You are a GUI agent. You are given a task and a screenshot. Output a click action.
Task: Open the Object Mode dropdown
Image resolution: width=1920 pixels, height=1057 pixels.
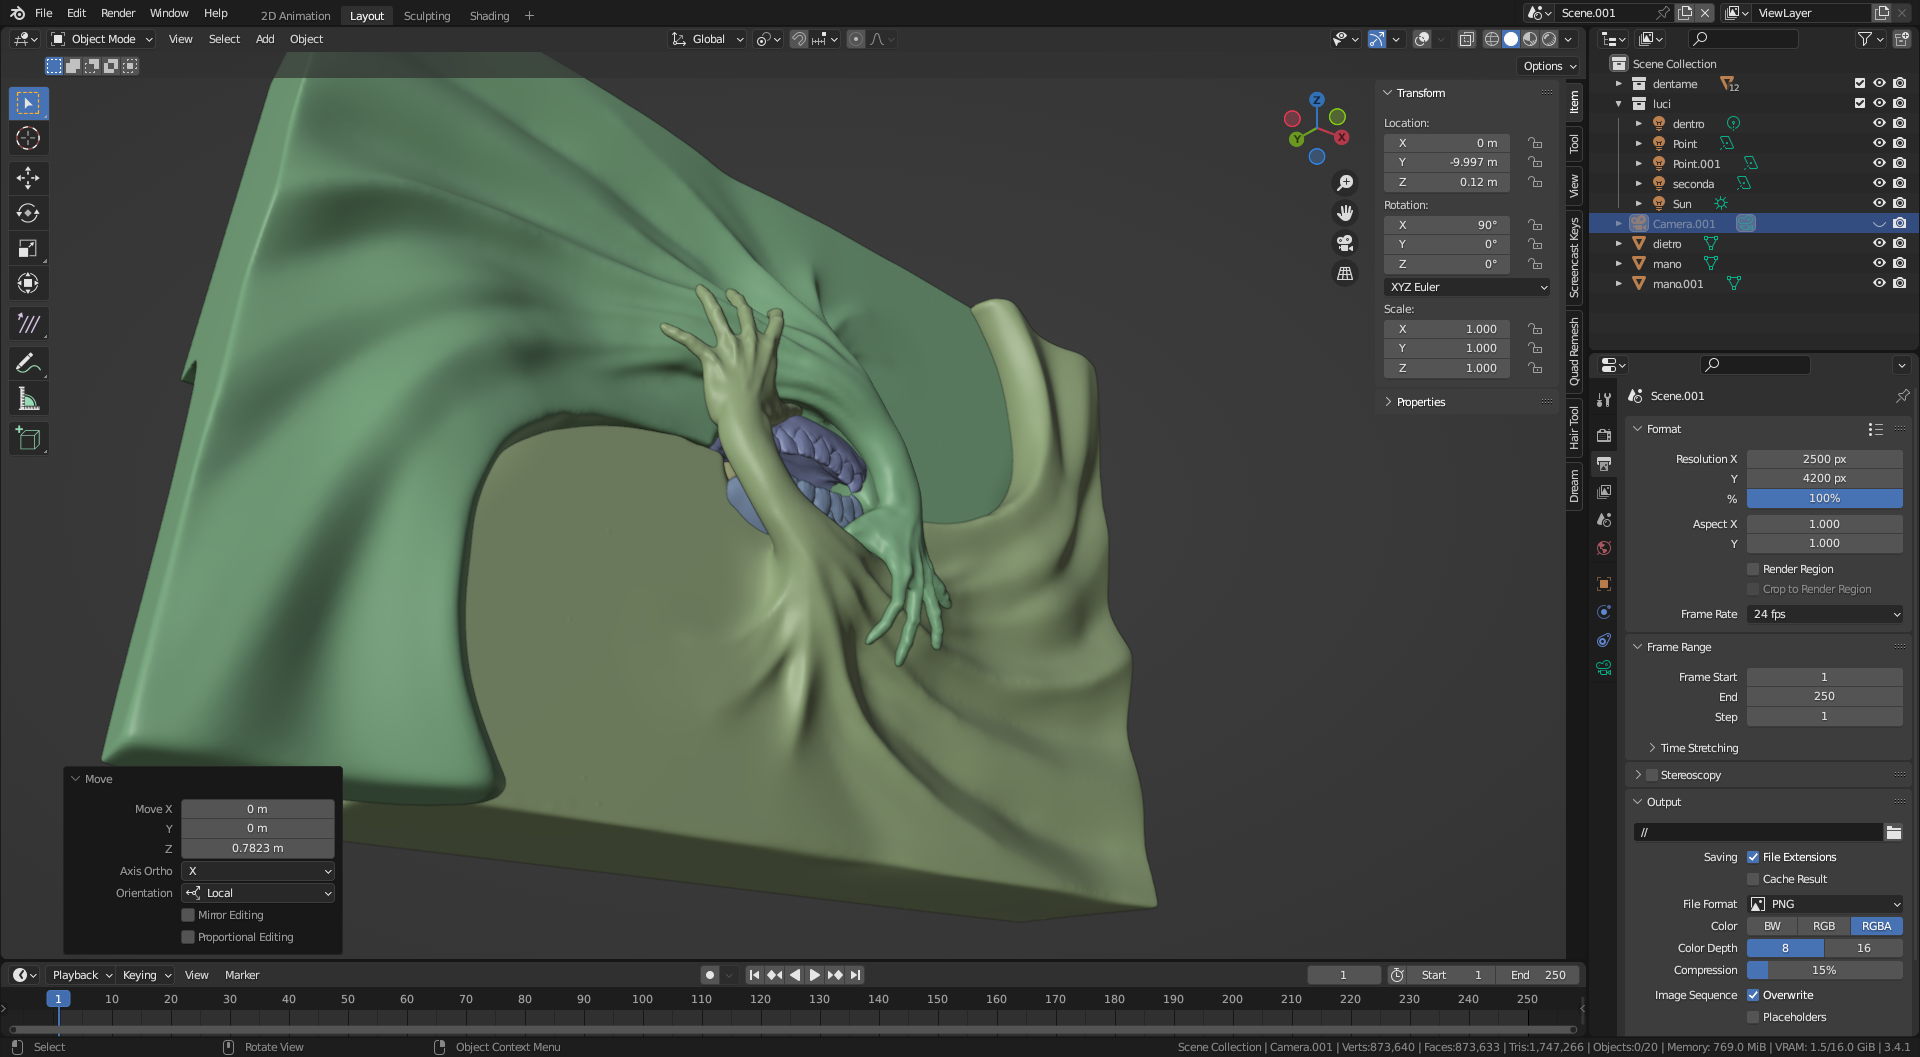tap(102, 39)
